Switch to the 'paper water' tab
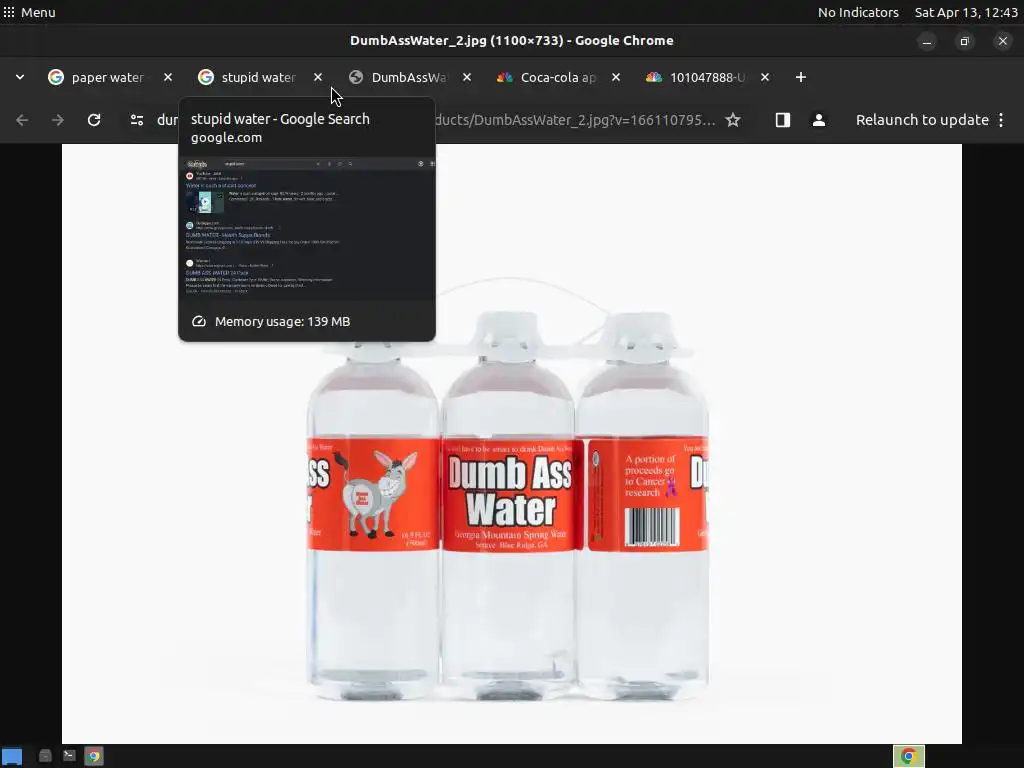1024x768 pixels. [x=108, y=77]
